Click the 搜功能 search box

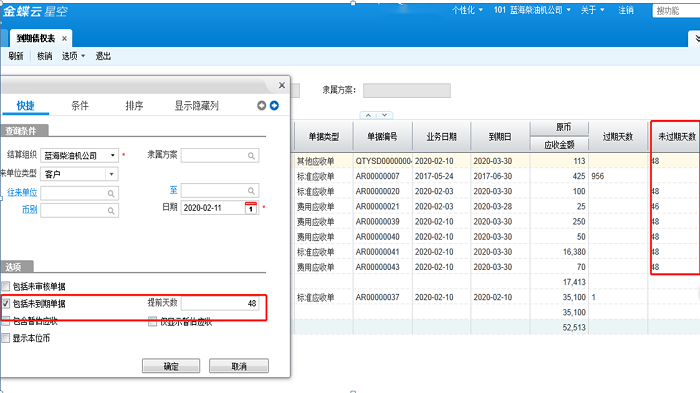[x=676, y=11]
